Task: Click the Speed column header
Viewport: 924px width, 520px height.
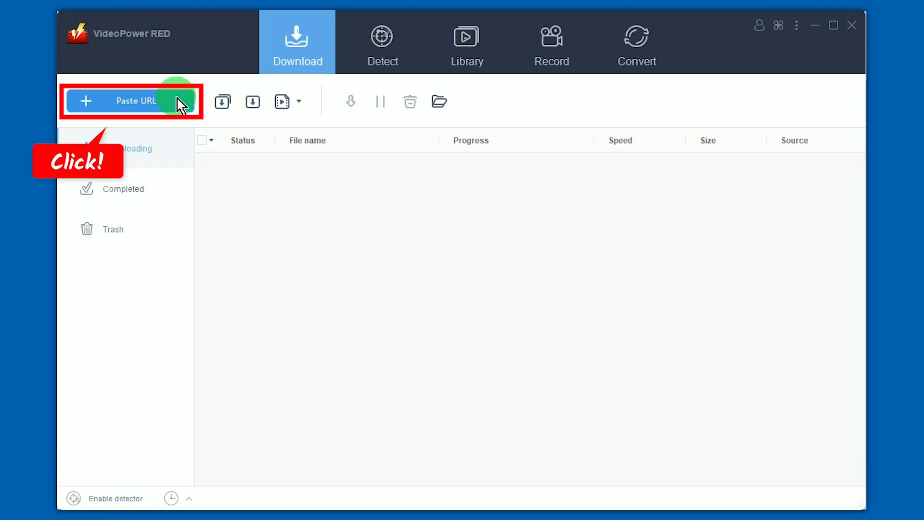Action: click(621, 140)
